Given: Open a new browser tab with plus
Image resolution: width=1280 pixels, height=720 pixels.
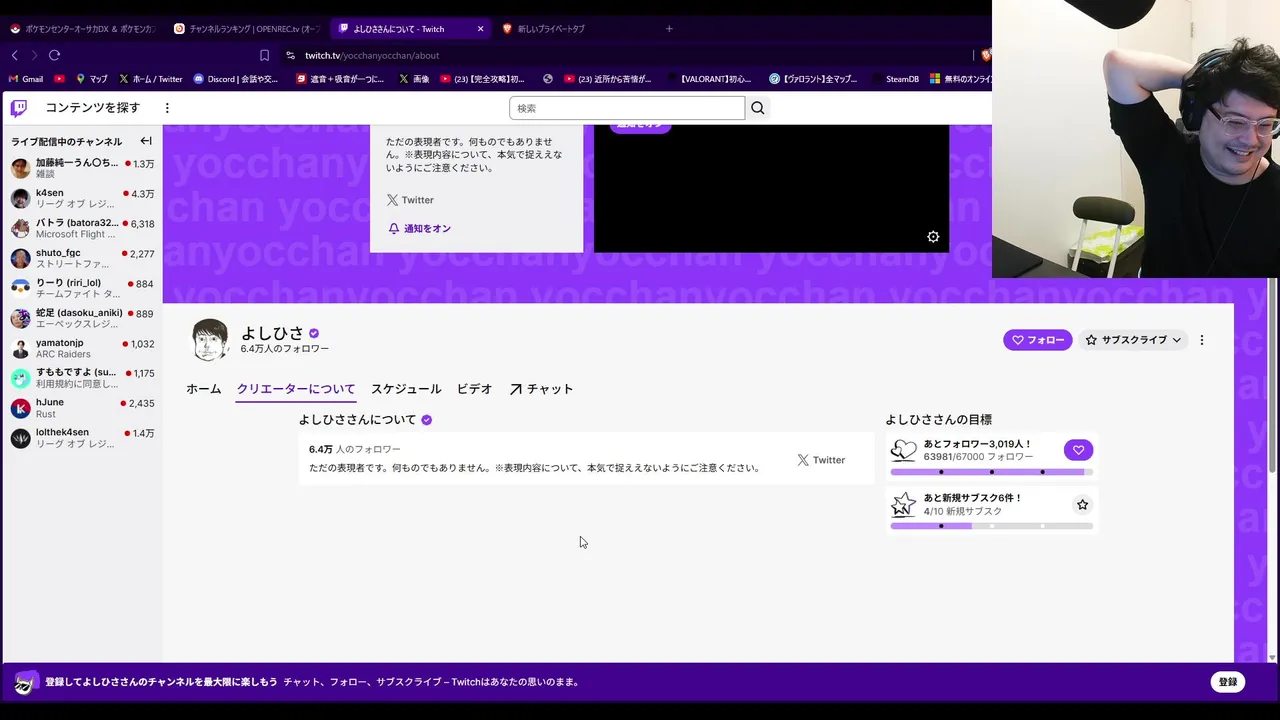Looking at the screenshot, I should (x=669, y=29).
